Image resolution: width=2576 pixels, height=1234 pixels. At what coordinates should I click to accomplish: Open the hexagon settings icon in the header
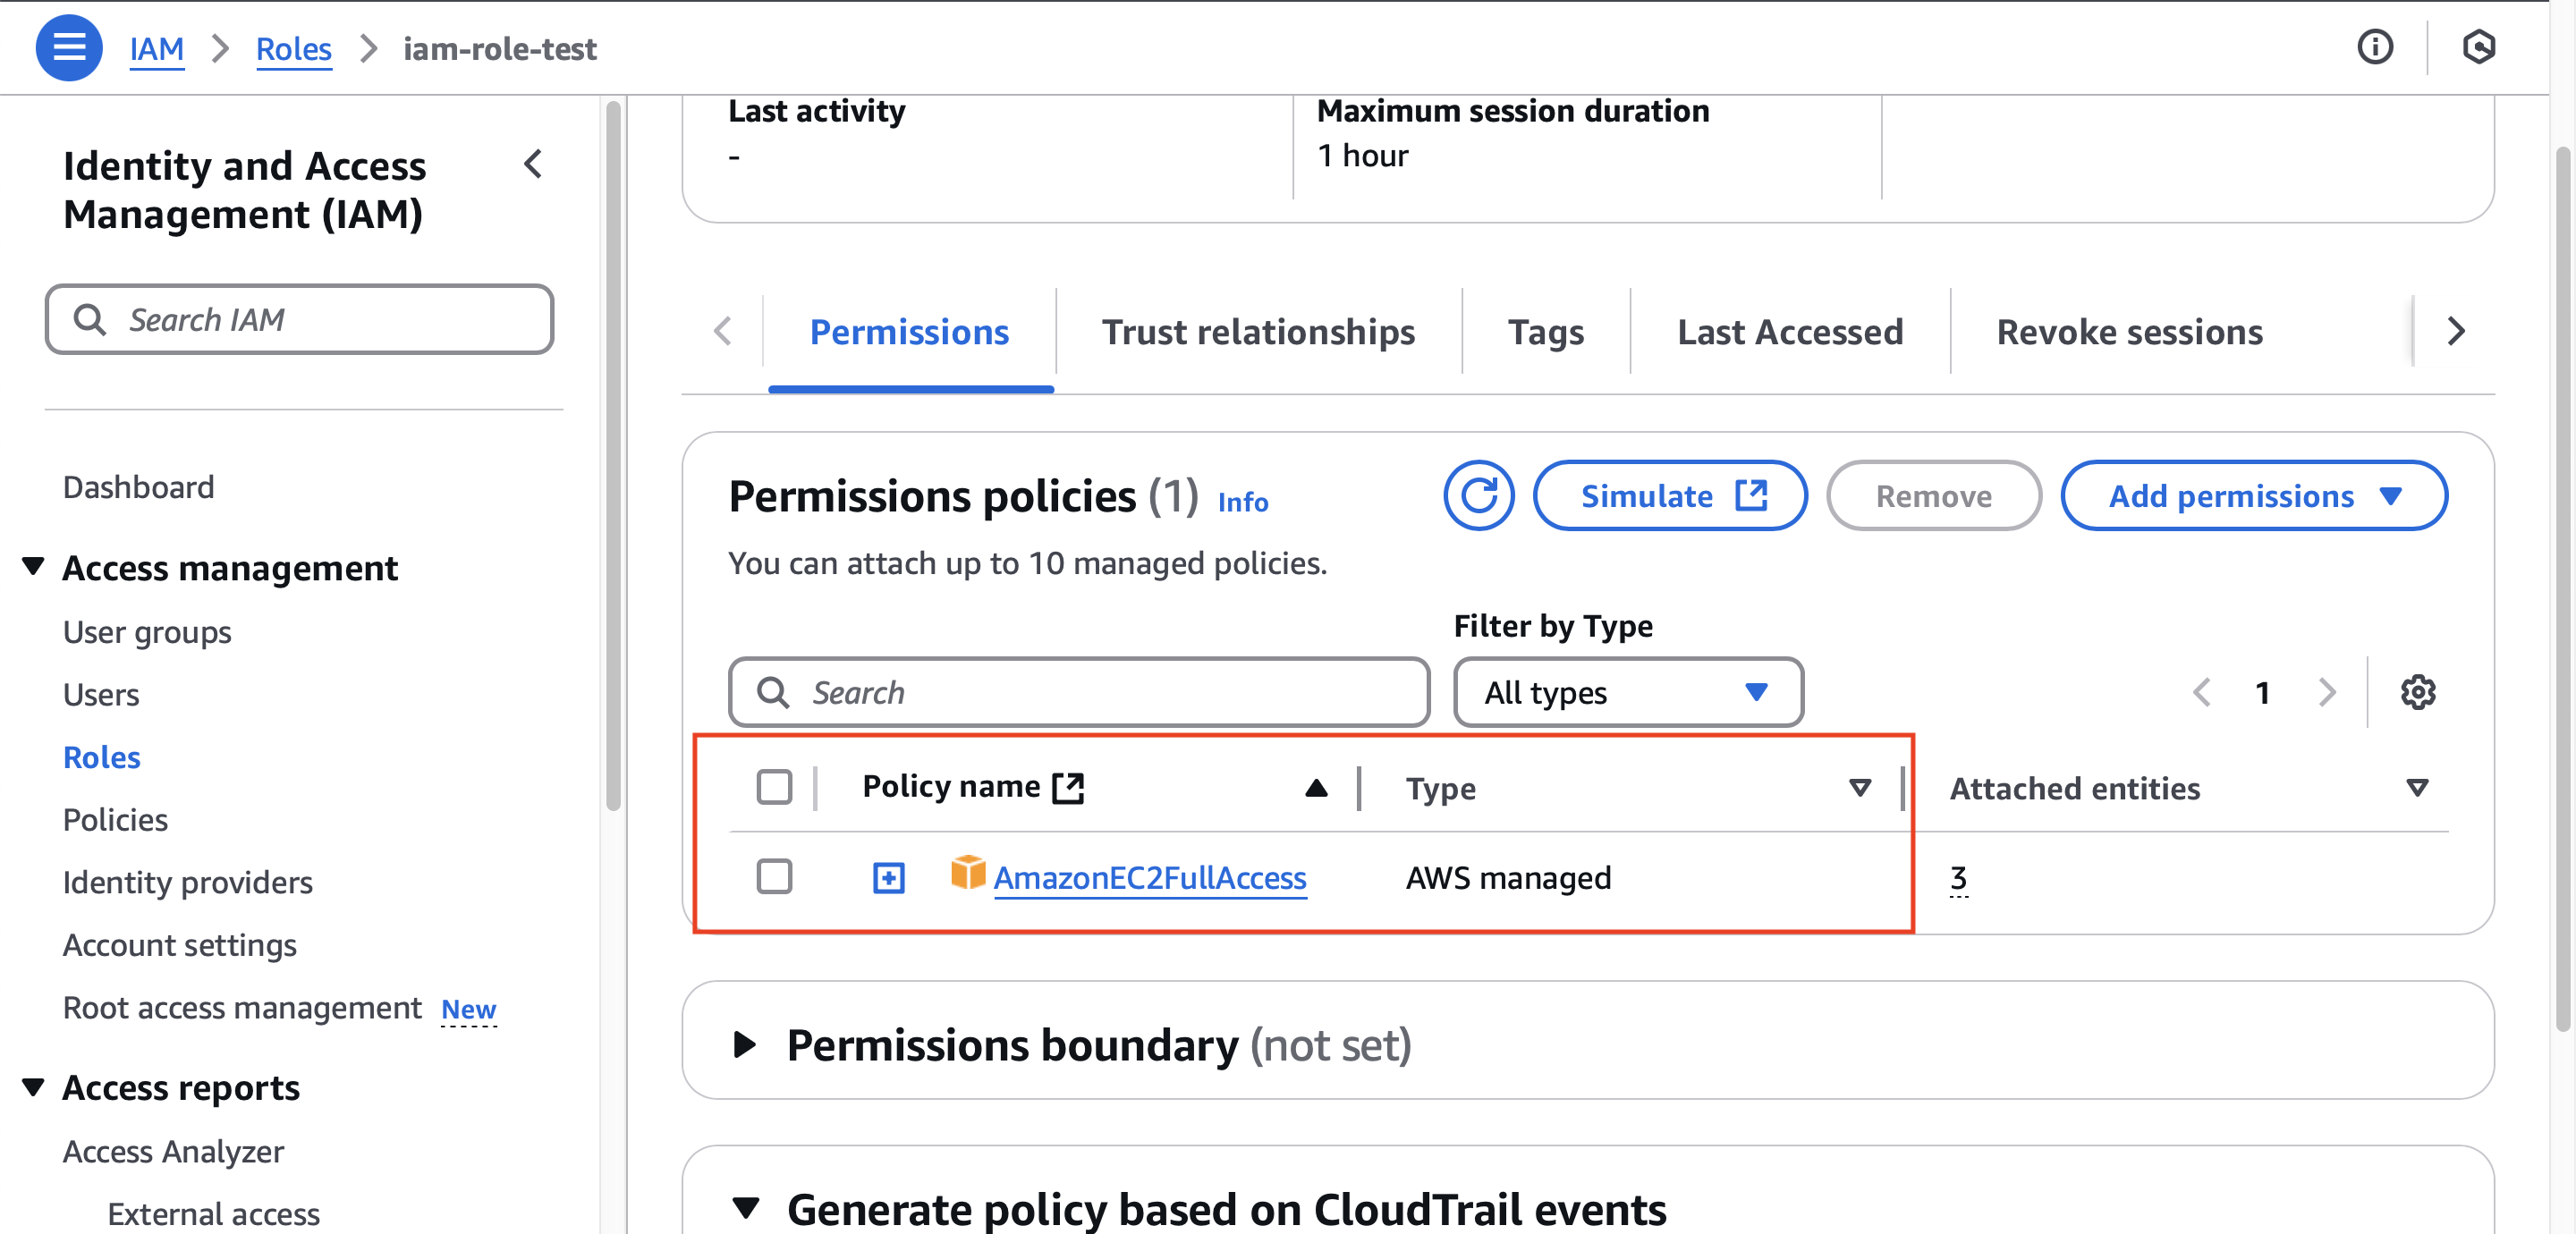pyautogui.click(x=2478, y=47)
